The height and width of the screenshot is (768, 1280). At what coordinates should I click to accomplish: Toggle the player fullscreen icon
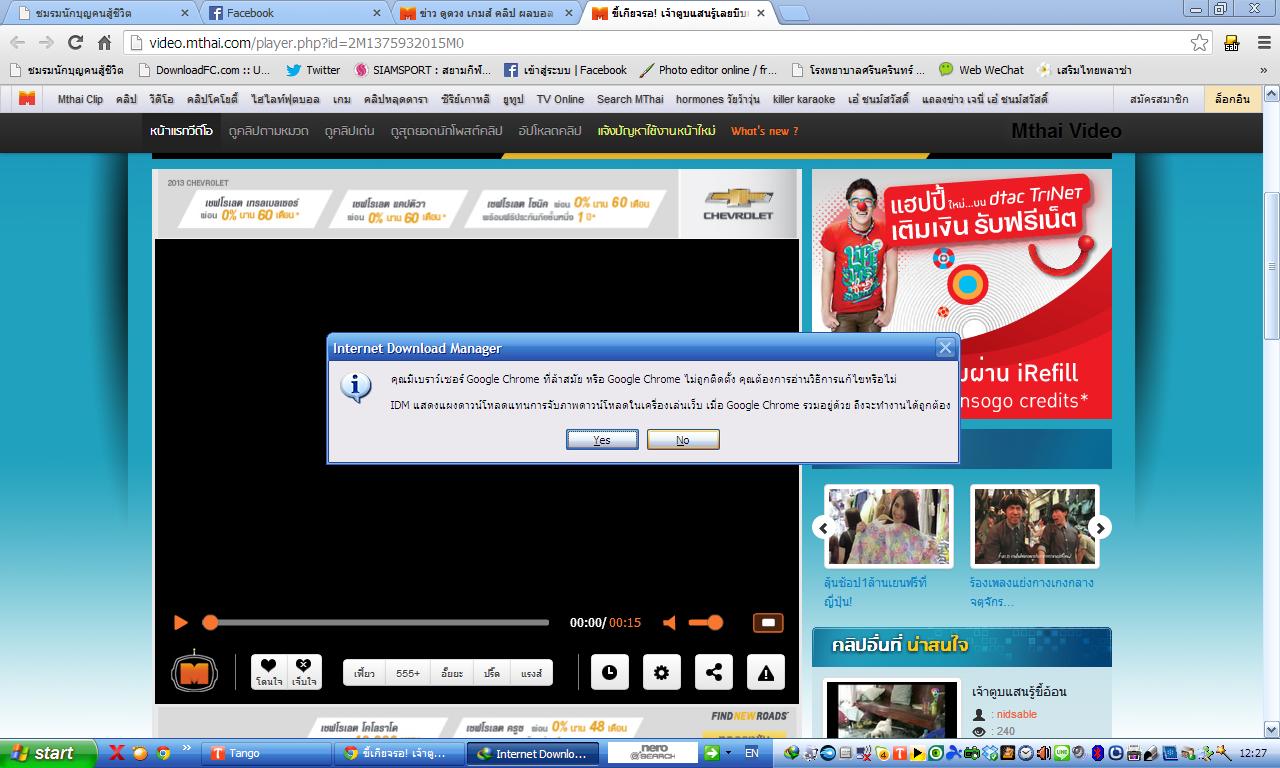(768, 622)
